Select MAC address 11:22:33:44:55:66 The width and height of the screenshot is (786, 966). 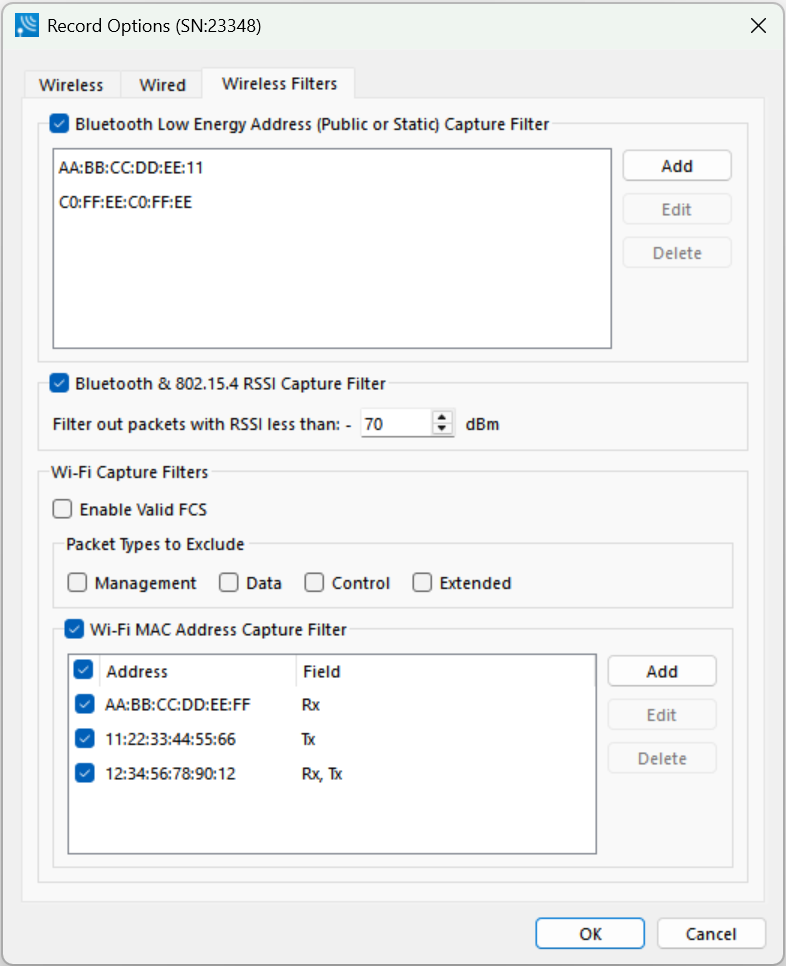click(171, 739)
